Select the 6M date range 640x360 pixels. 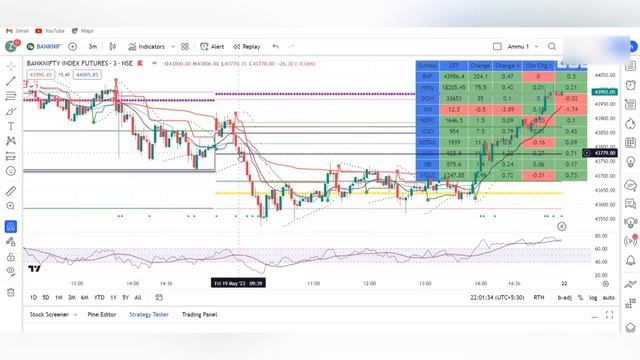click(x=84, y=298)
